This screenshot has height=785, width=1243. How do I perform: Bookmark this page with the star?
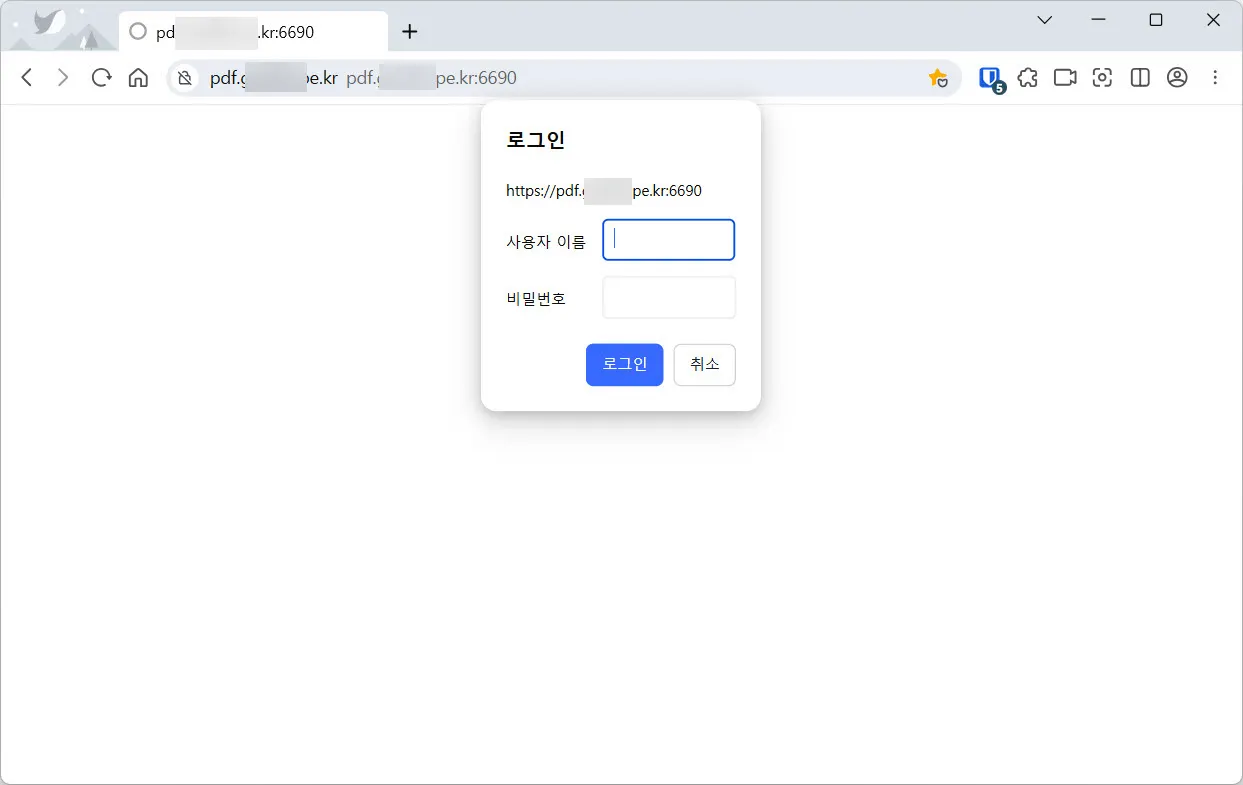click(938, 77)
